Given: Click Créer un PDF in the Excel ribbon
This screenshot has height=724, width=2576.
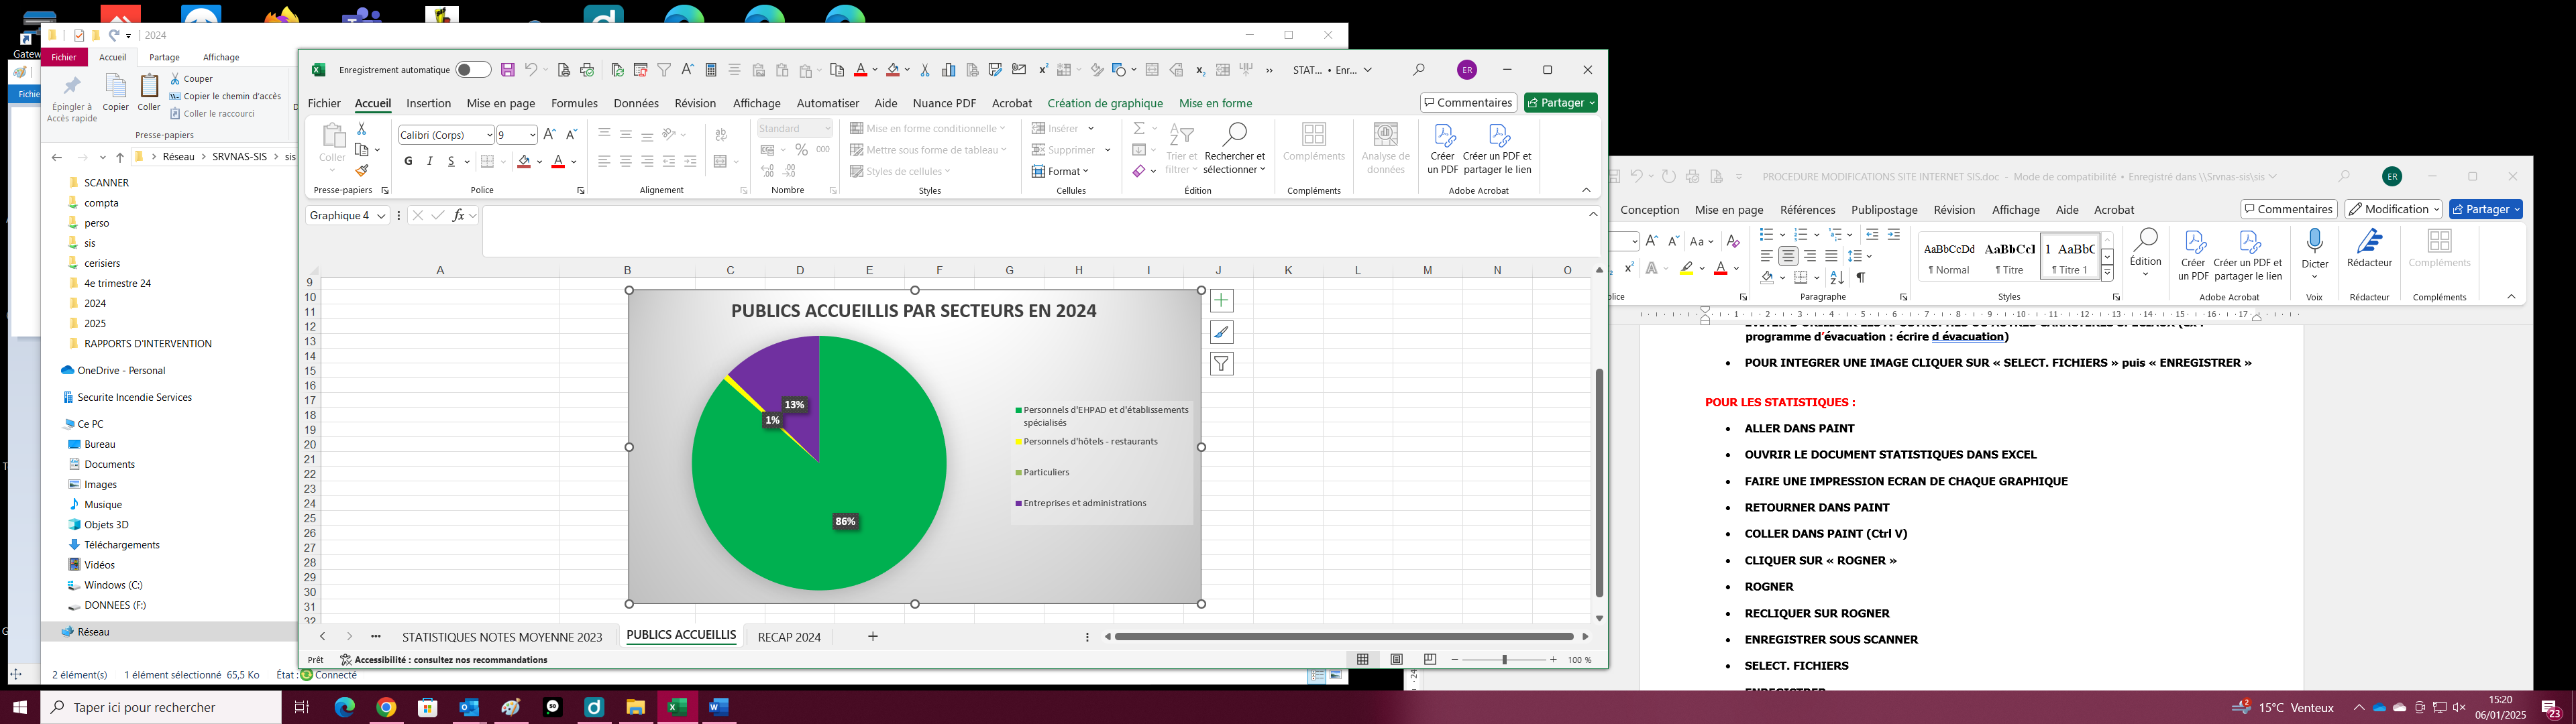Looking at the screenshot, I should tap(1442, 149).
